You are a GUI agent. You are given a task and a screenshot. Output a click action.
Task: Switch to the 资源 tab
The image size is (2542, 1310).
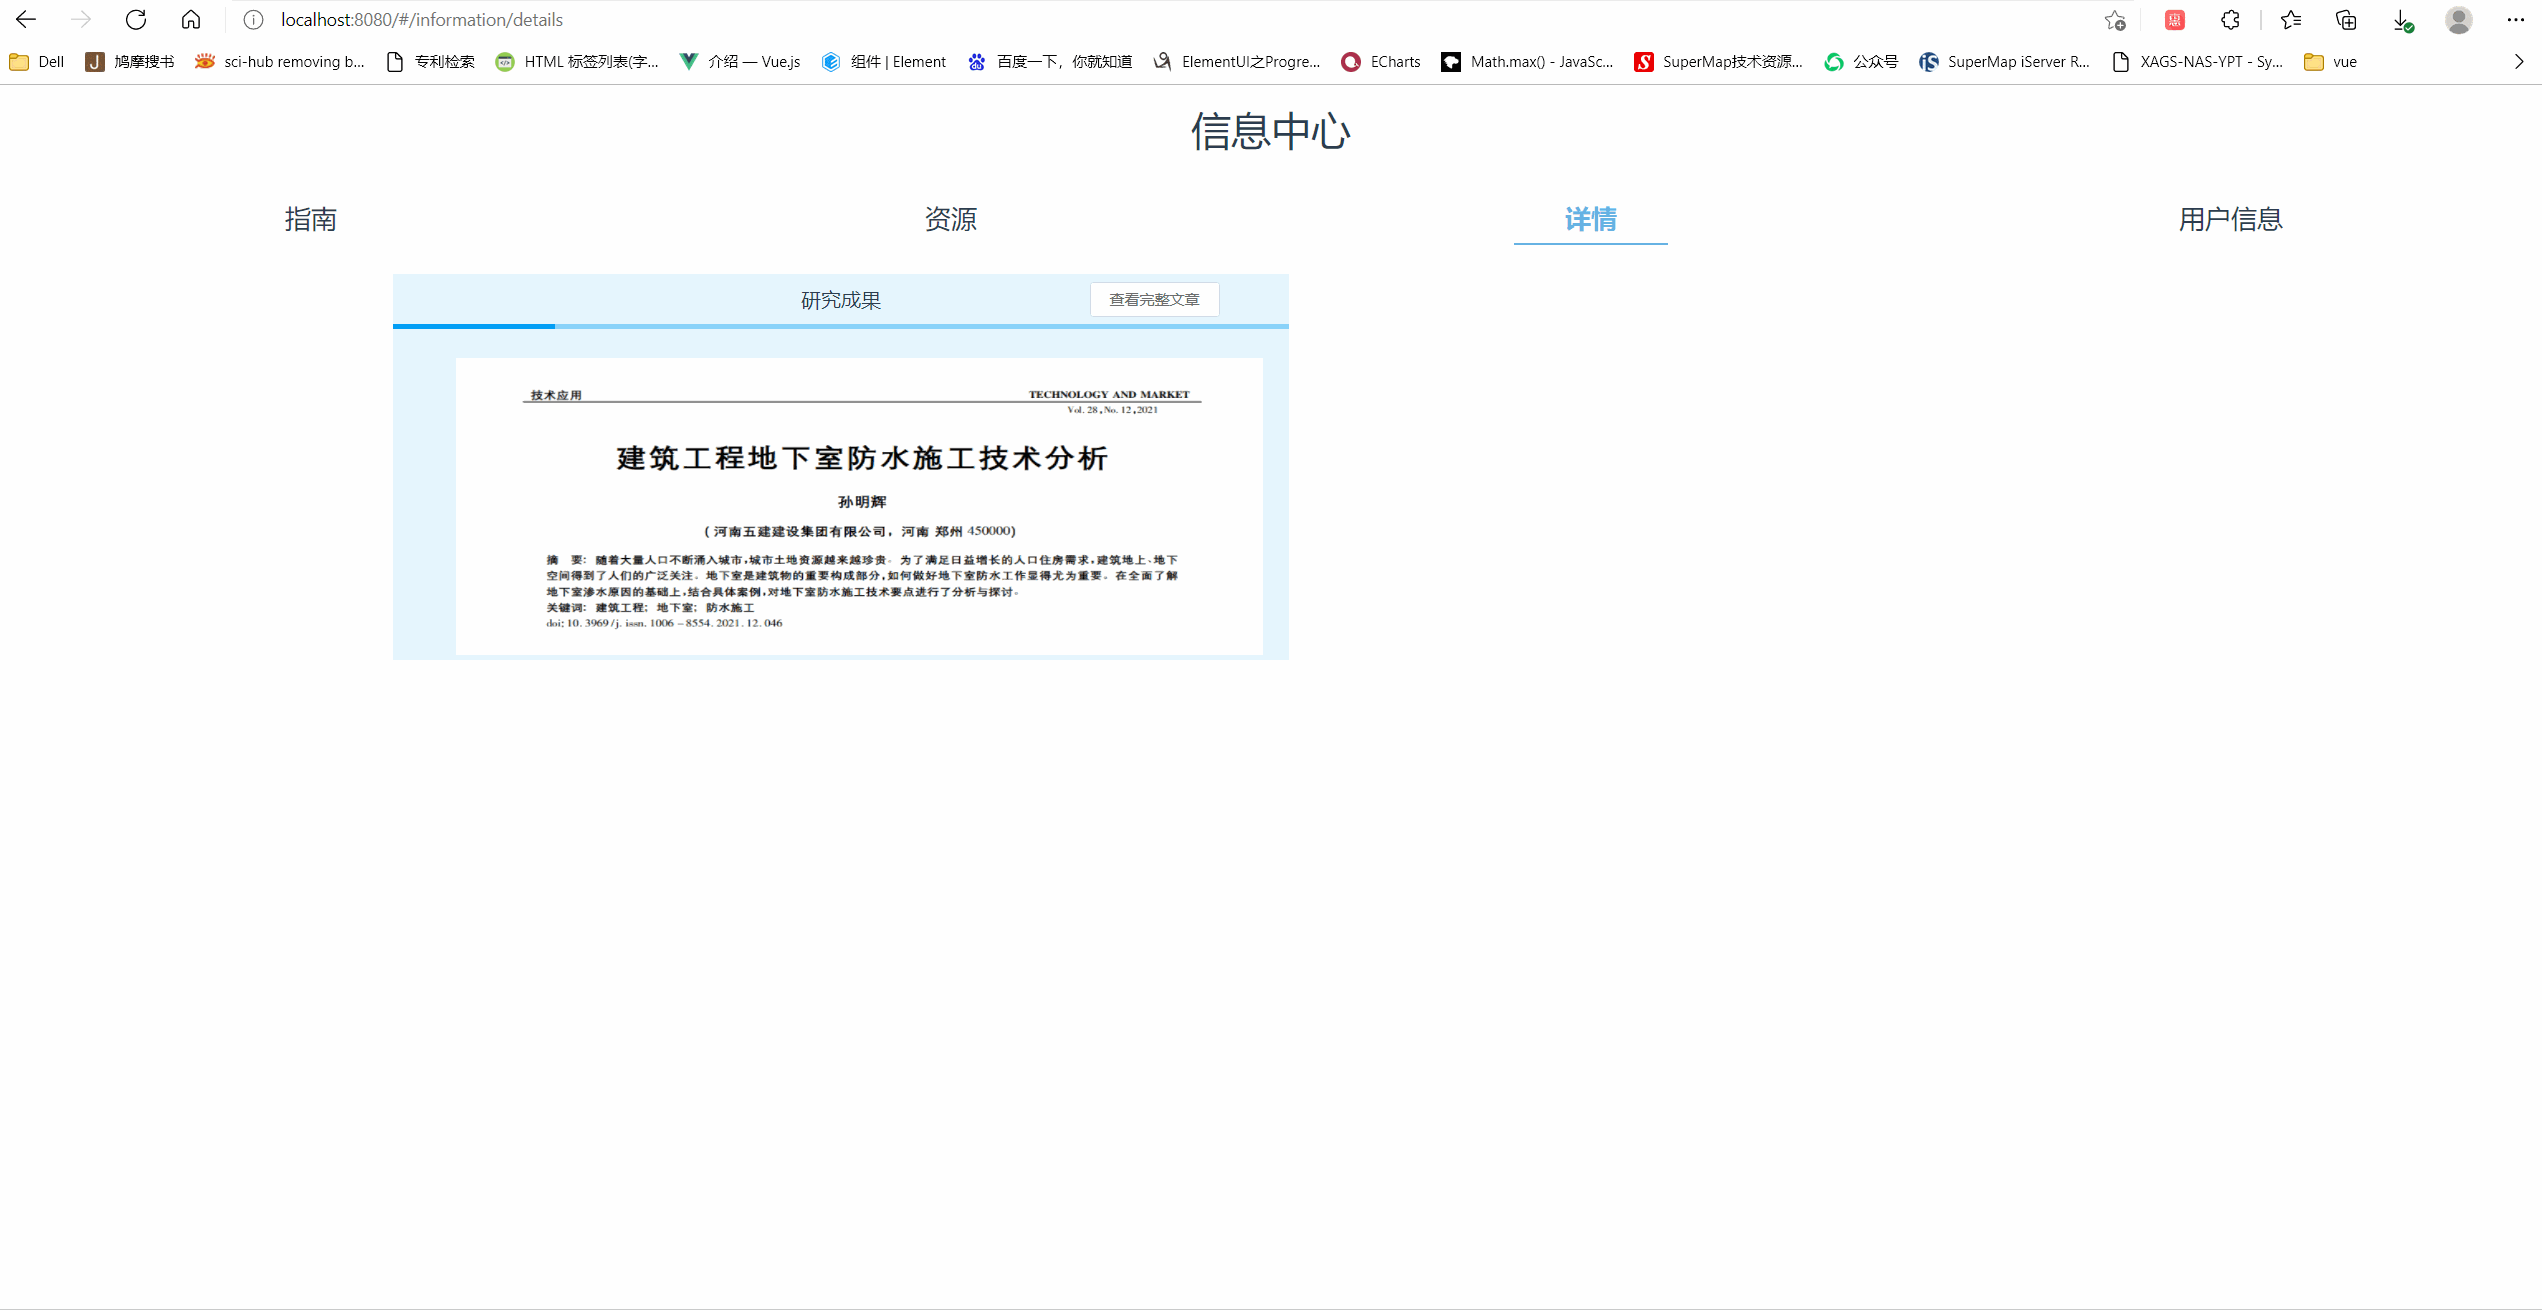[x=950, y=219]
